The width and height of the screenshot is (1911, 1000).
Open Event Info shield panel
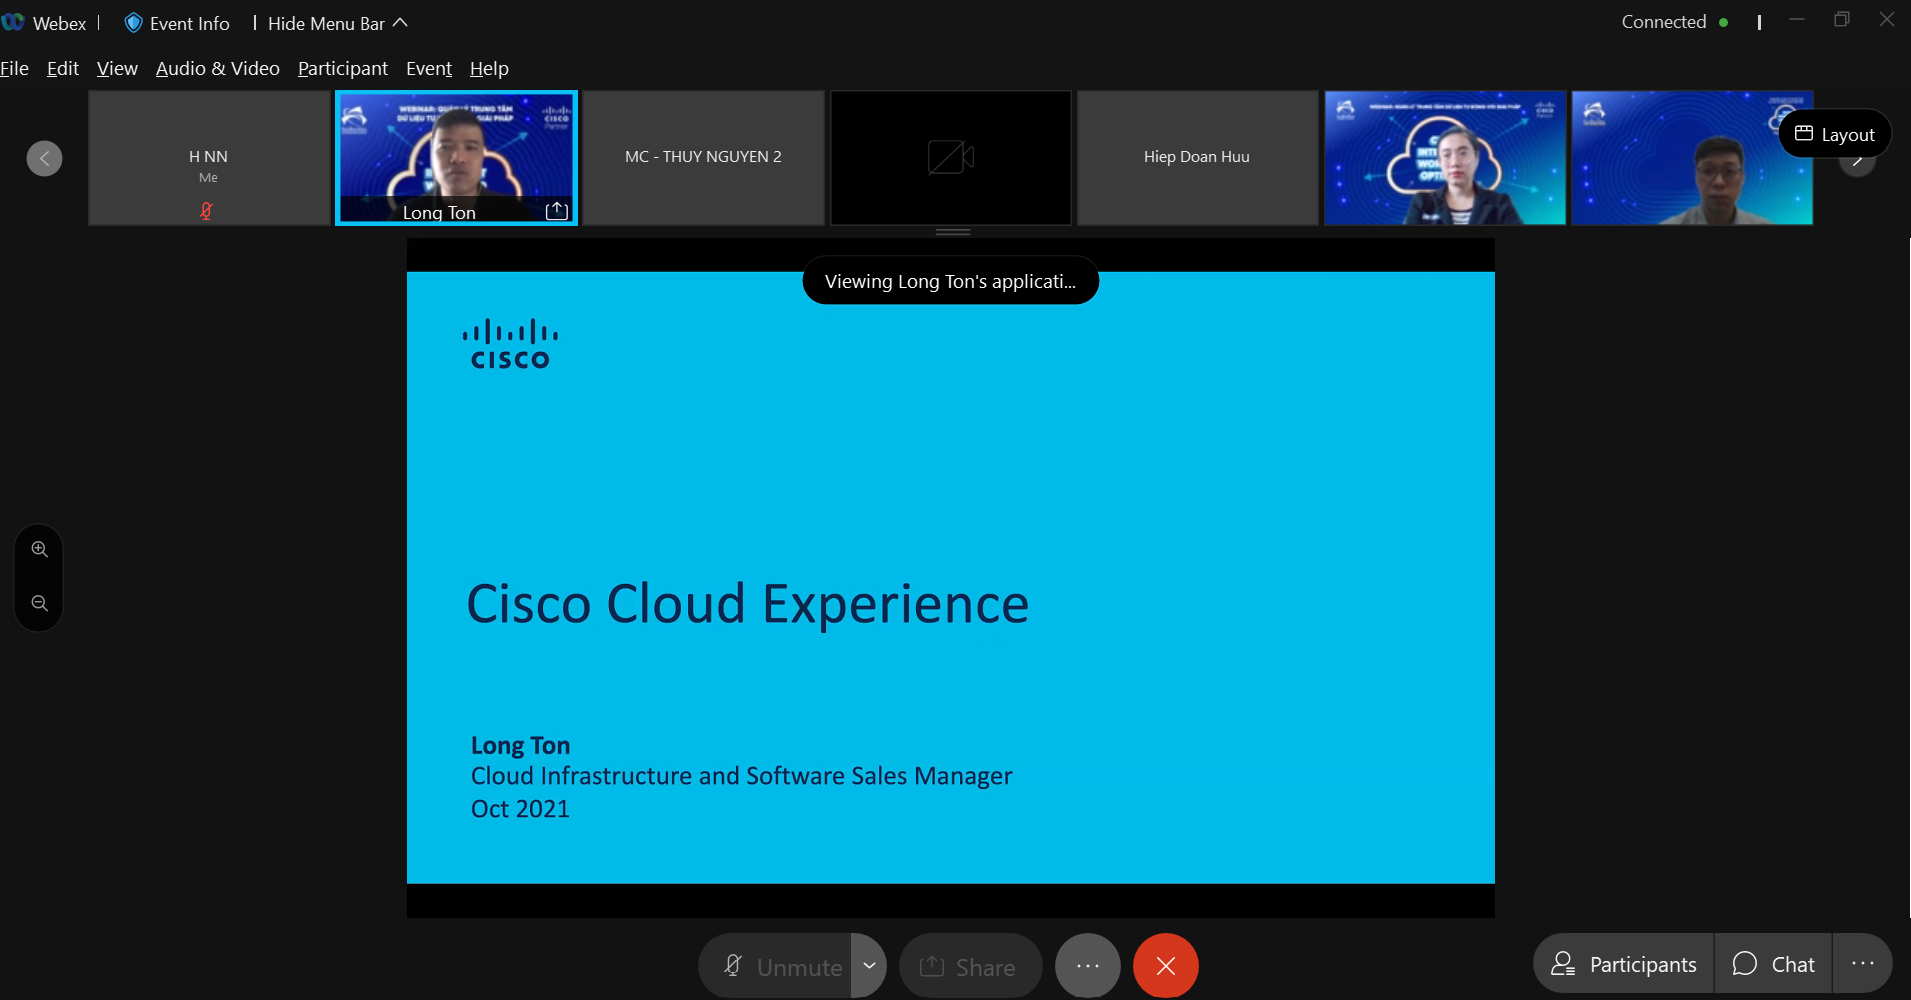click(x=177, y=23)
